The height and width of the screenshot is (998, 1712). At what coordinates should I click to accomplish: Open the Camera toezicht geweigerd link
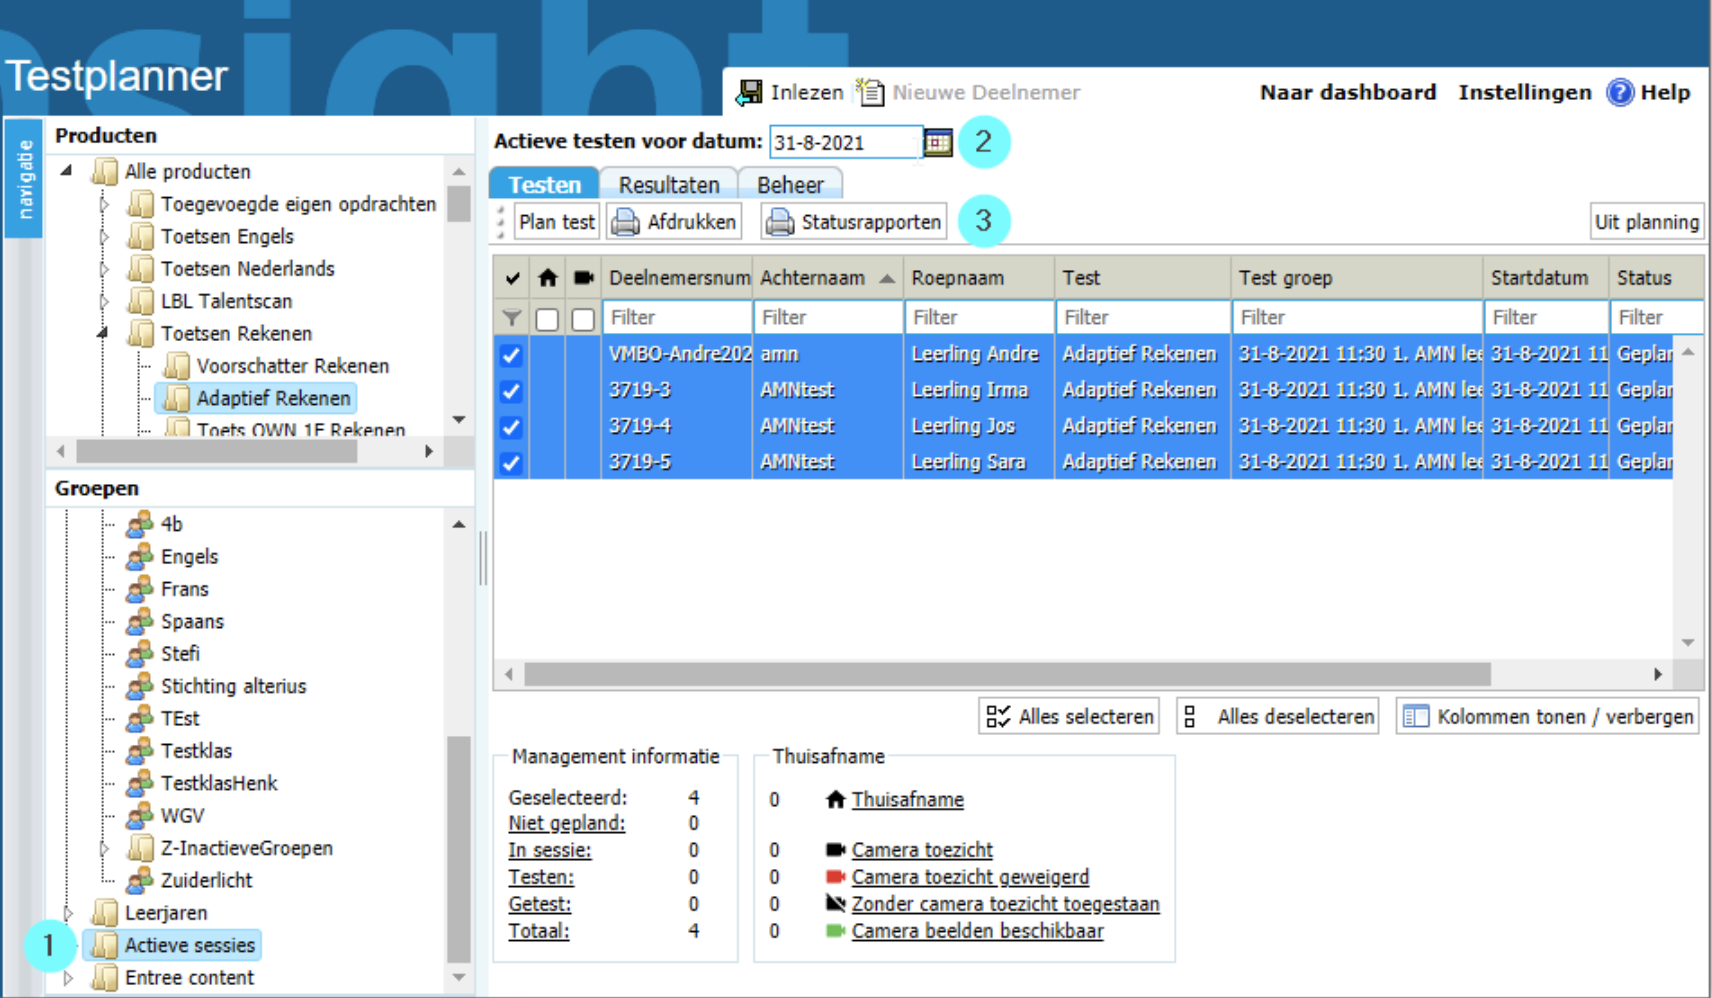point(969,877)
